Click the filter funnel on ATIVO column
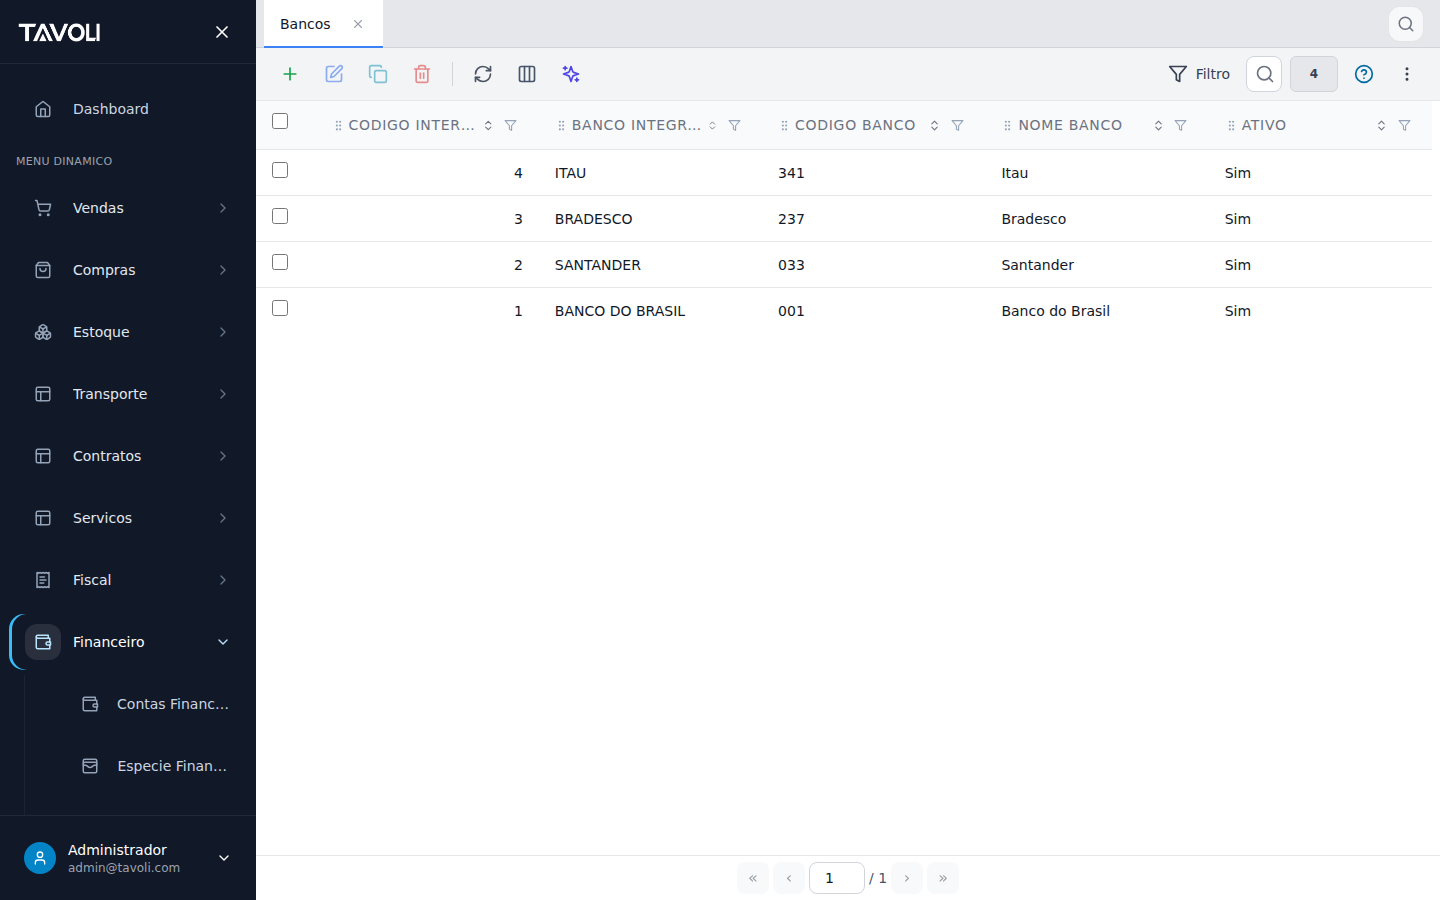 (1404, 125)
